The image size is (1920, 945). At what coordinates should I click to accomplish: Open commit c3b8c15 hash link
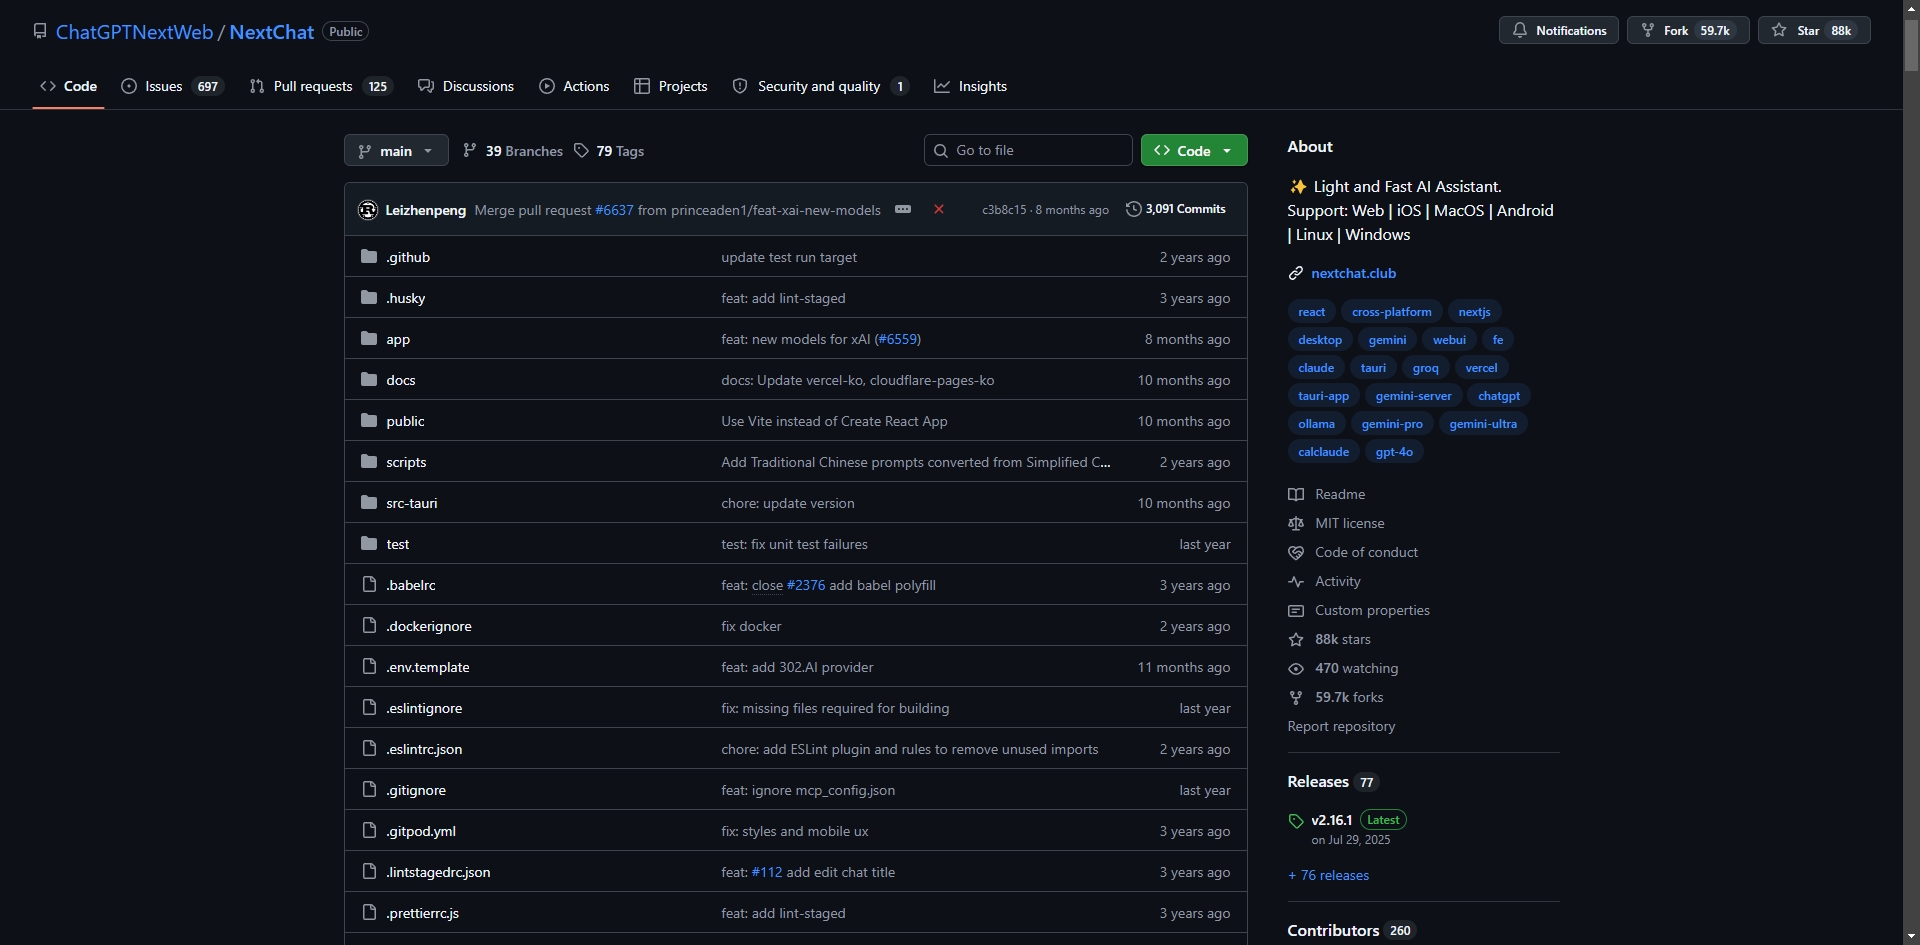coord(1004,210)
